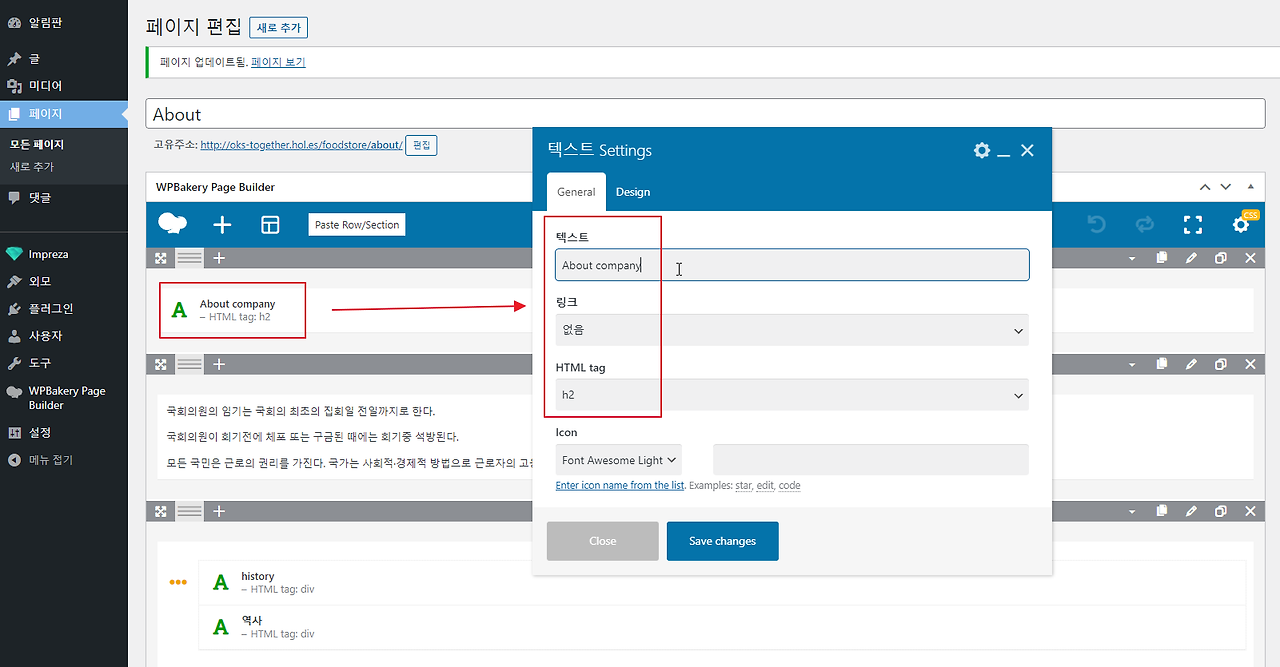Select the About company text element
The image size is (1280, 667).
pos(232,310)
